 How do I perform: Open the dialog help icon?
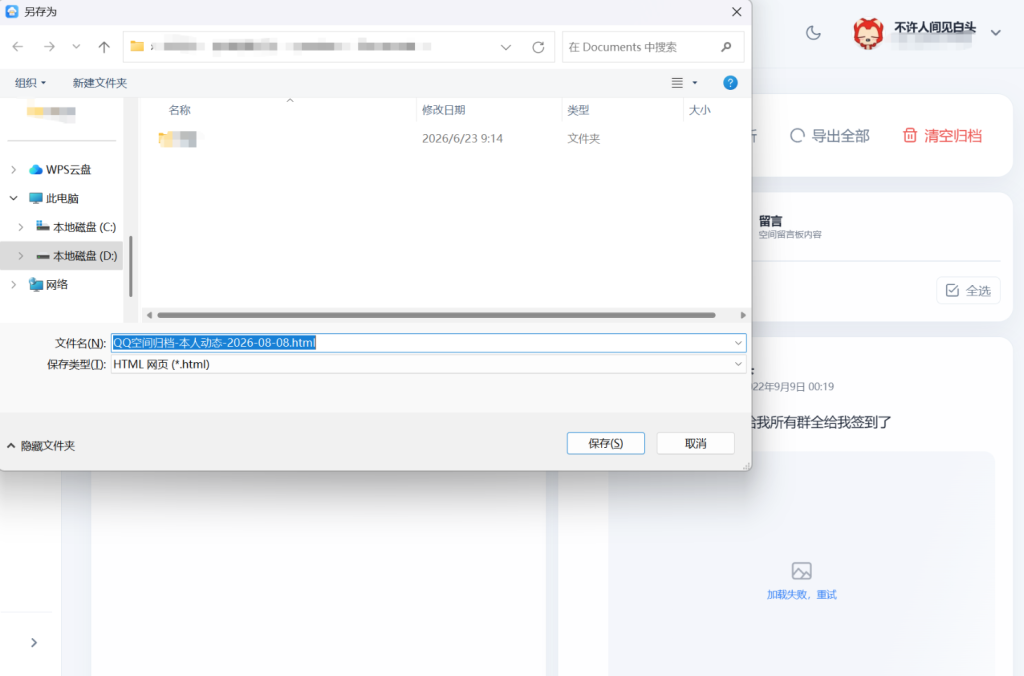click(x=730, y=83)
